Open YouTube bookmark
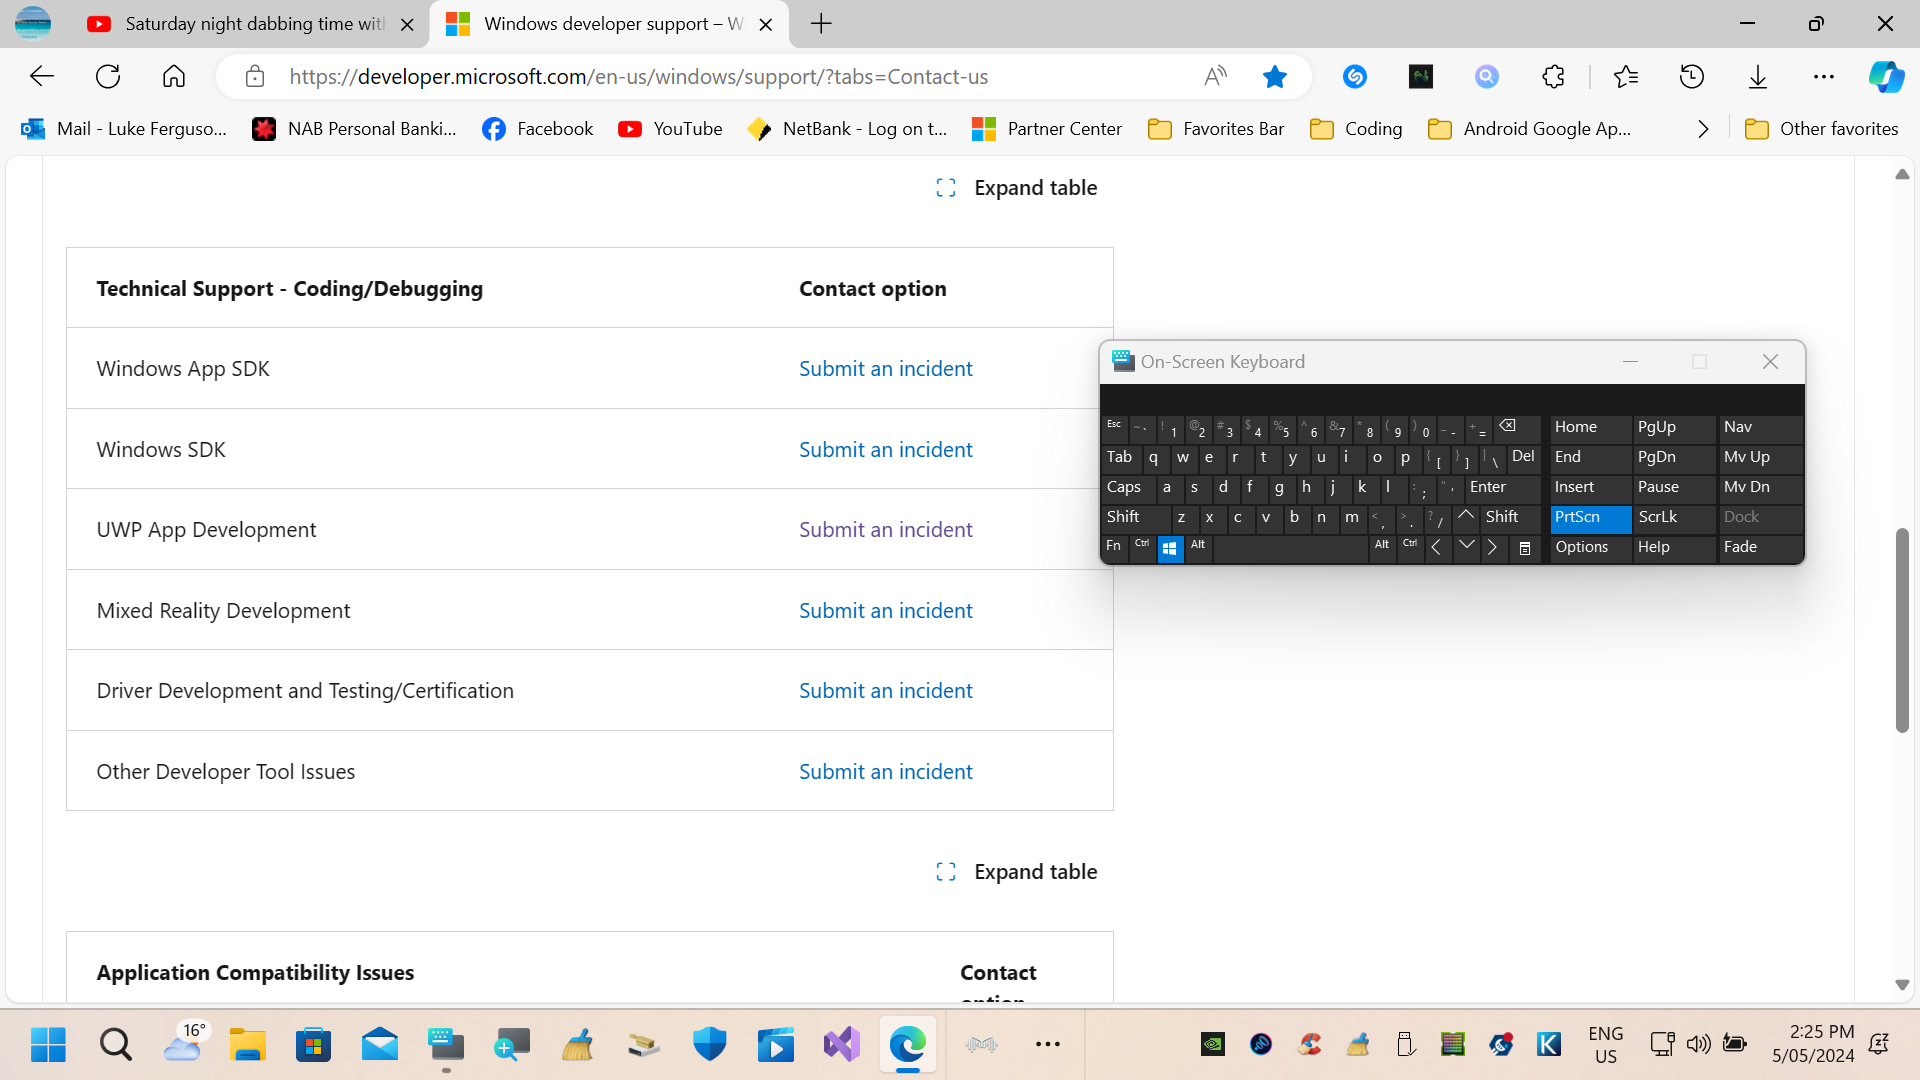 pyautogui.click(x=671, y=129)
